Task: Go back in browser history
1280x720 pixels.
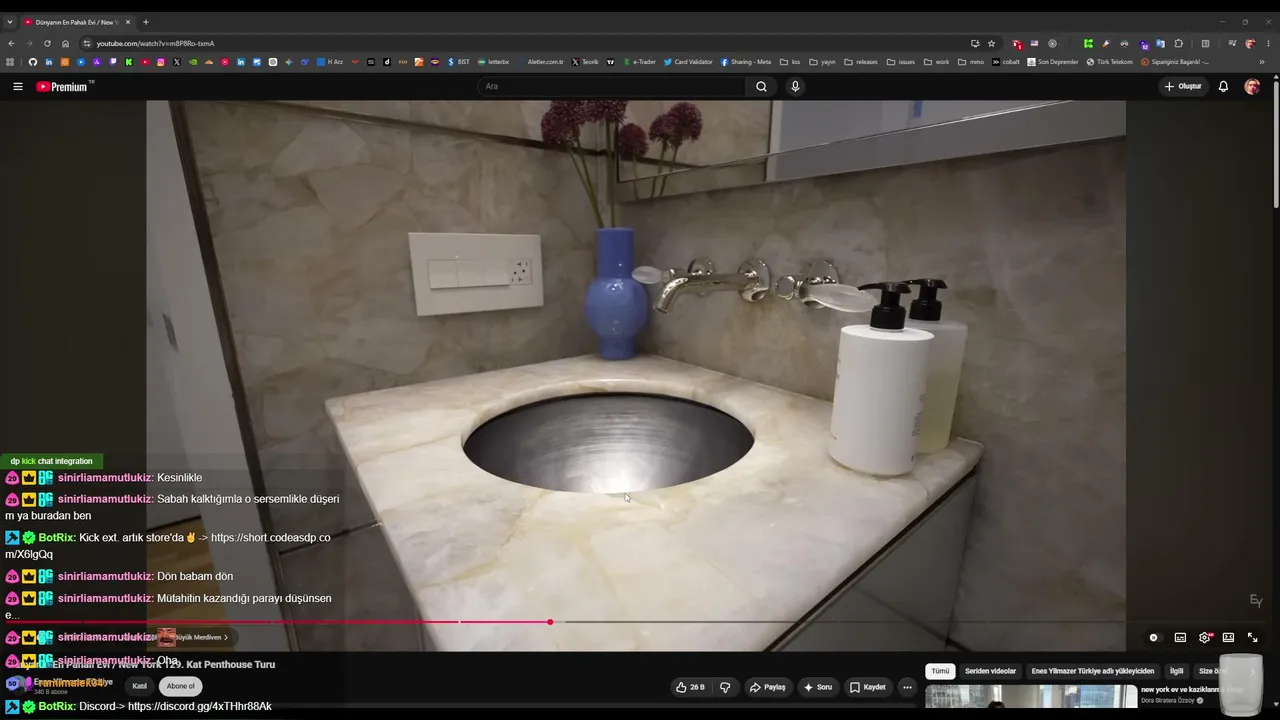Action: (x=11, y=43)
